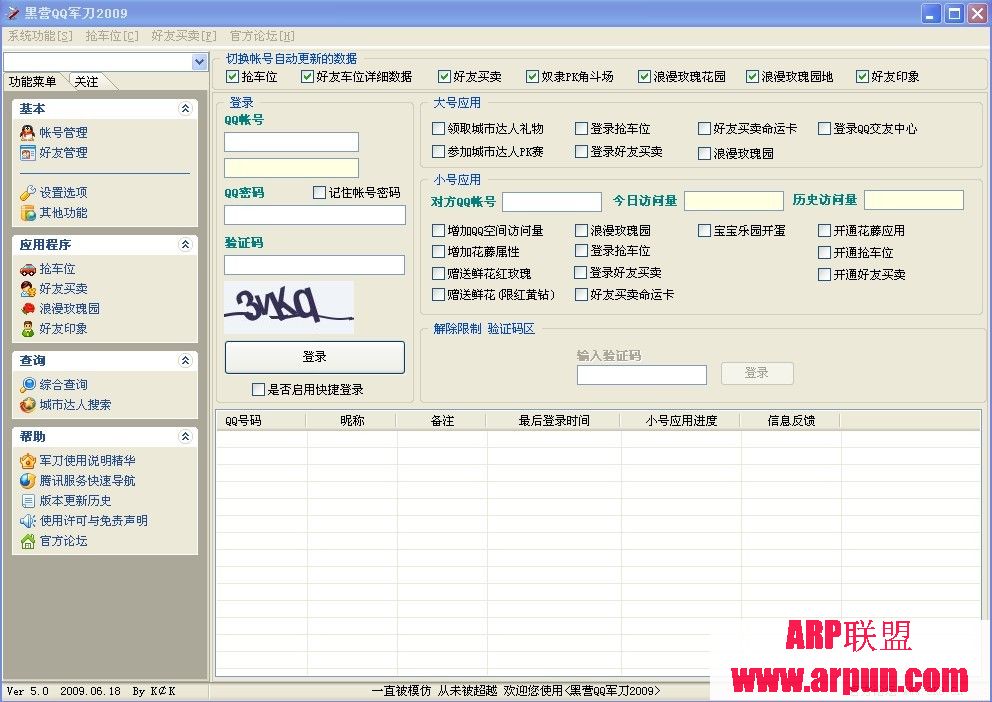
Task: Launch 抢车位 car icon
Action: point(27,269)
